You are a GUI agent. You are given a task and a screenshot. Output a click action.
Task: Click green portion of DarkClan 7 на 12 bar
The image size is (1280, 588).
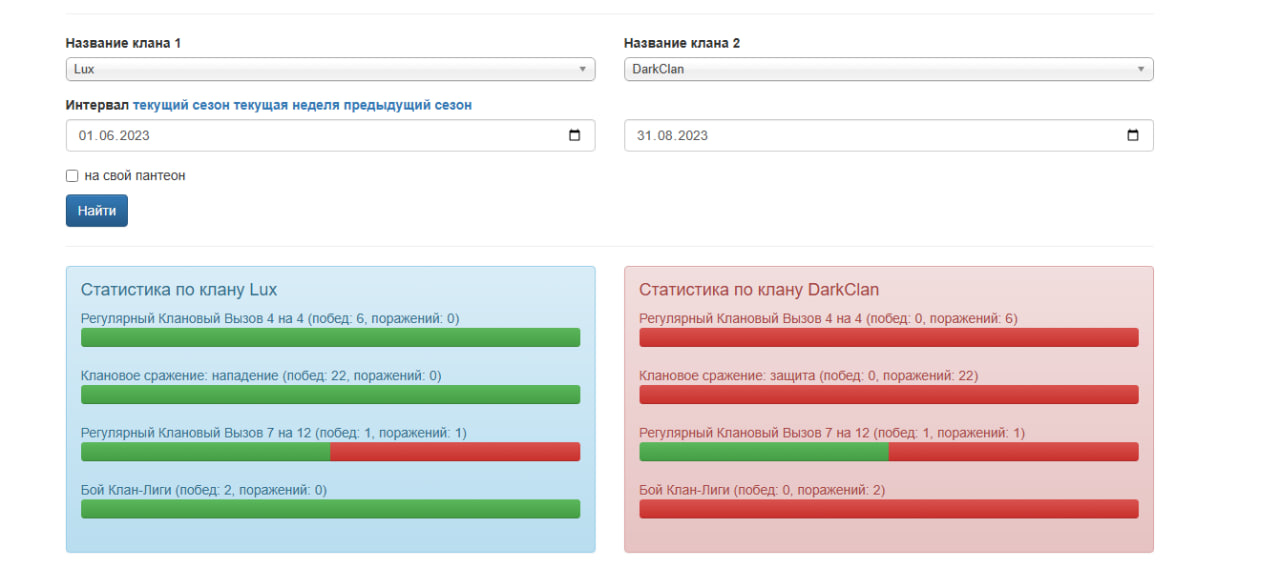point(763,452)
